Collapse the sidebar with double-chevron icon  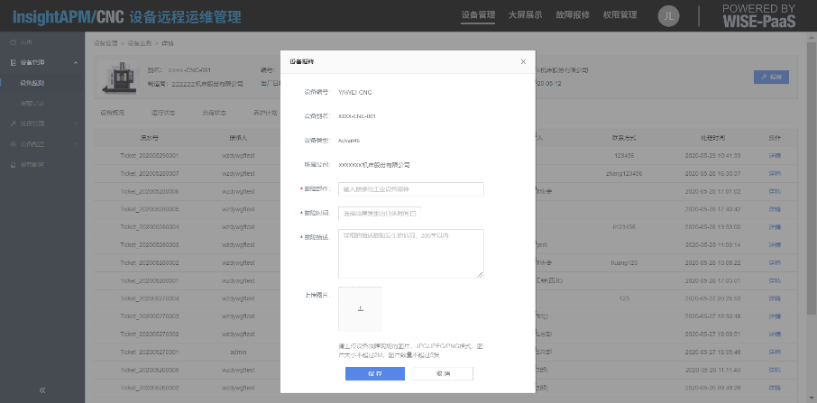pyautogui.click(x=43, y=389)
